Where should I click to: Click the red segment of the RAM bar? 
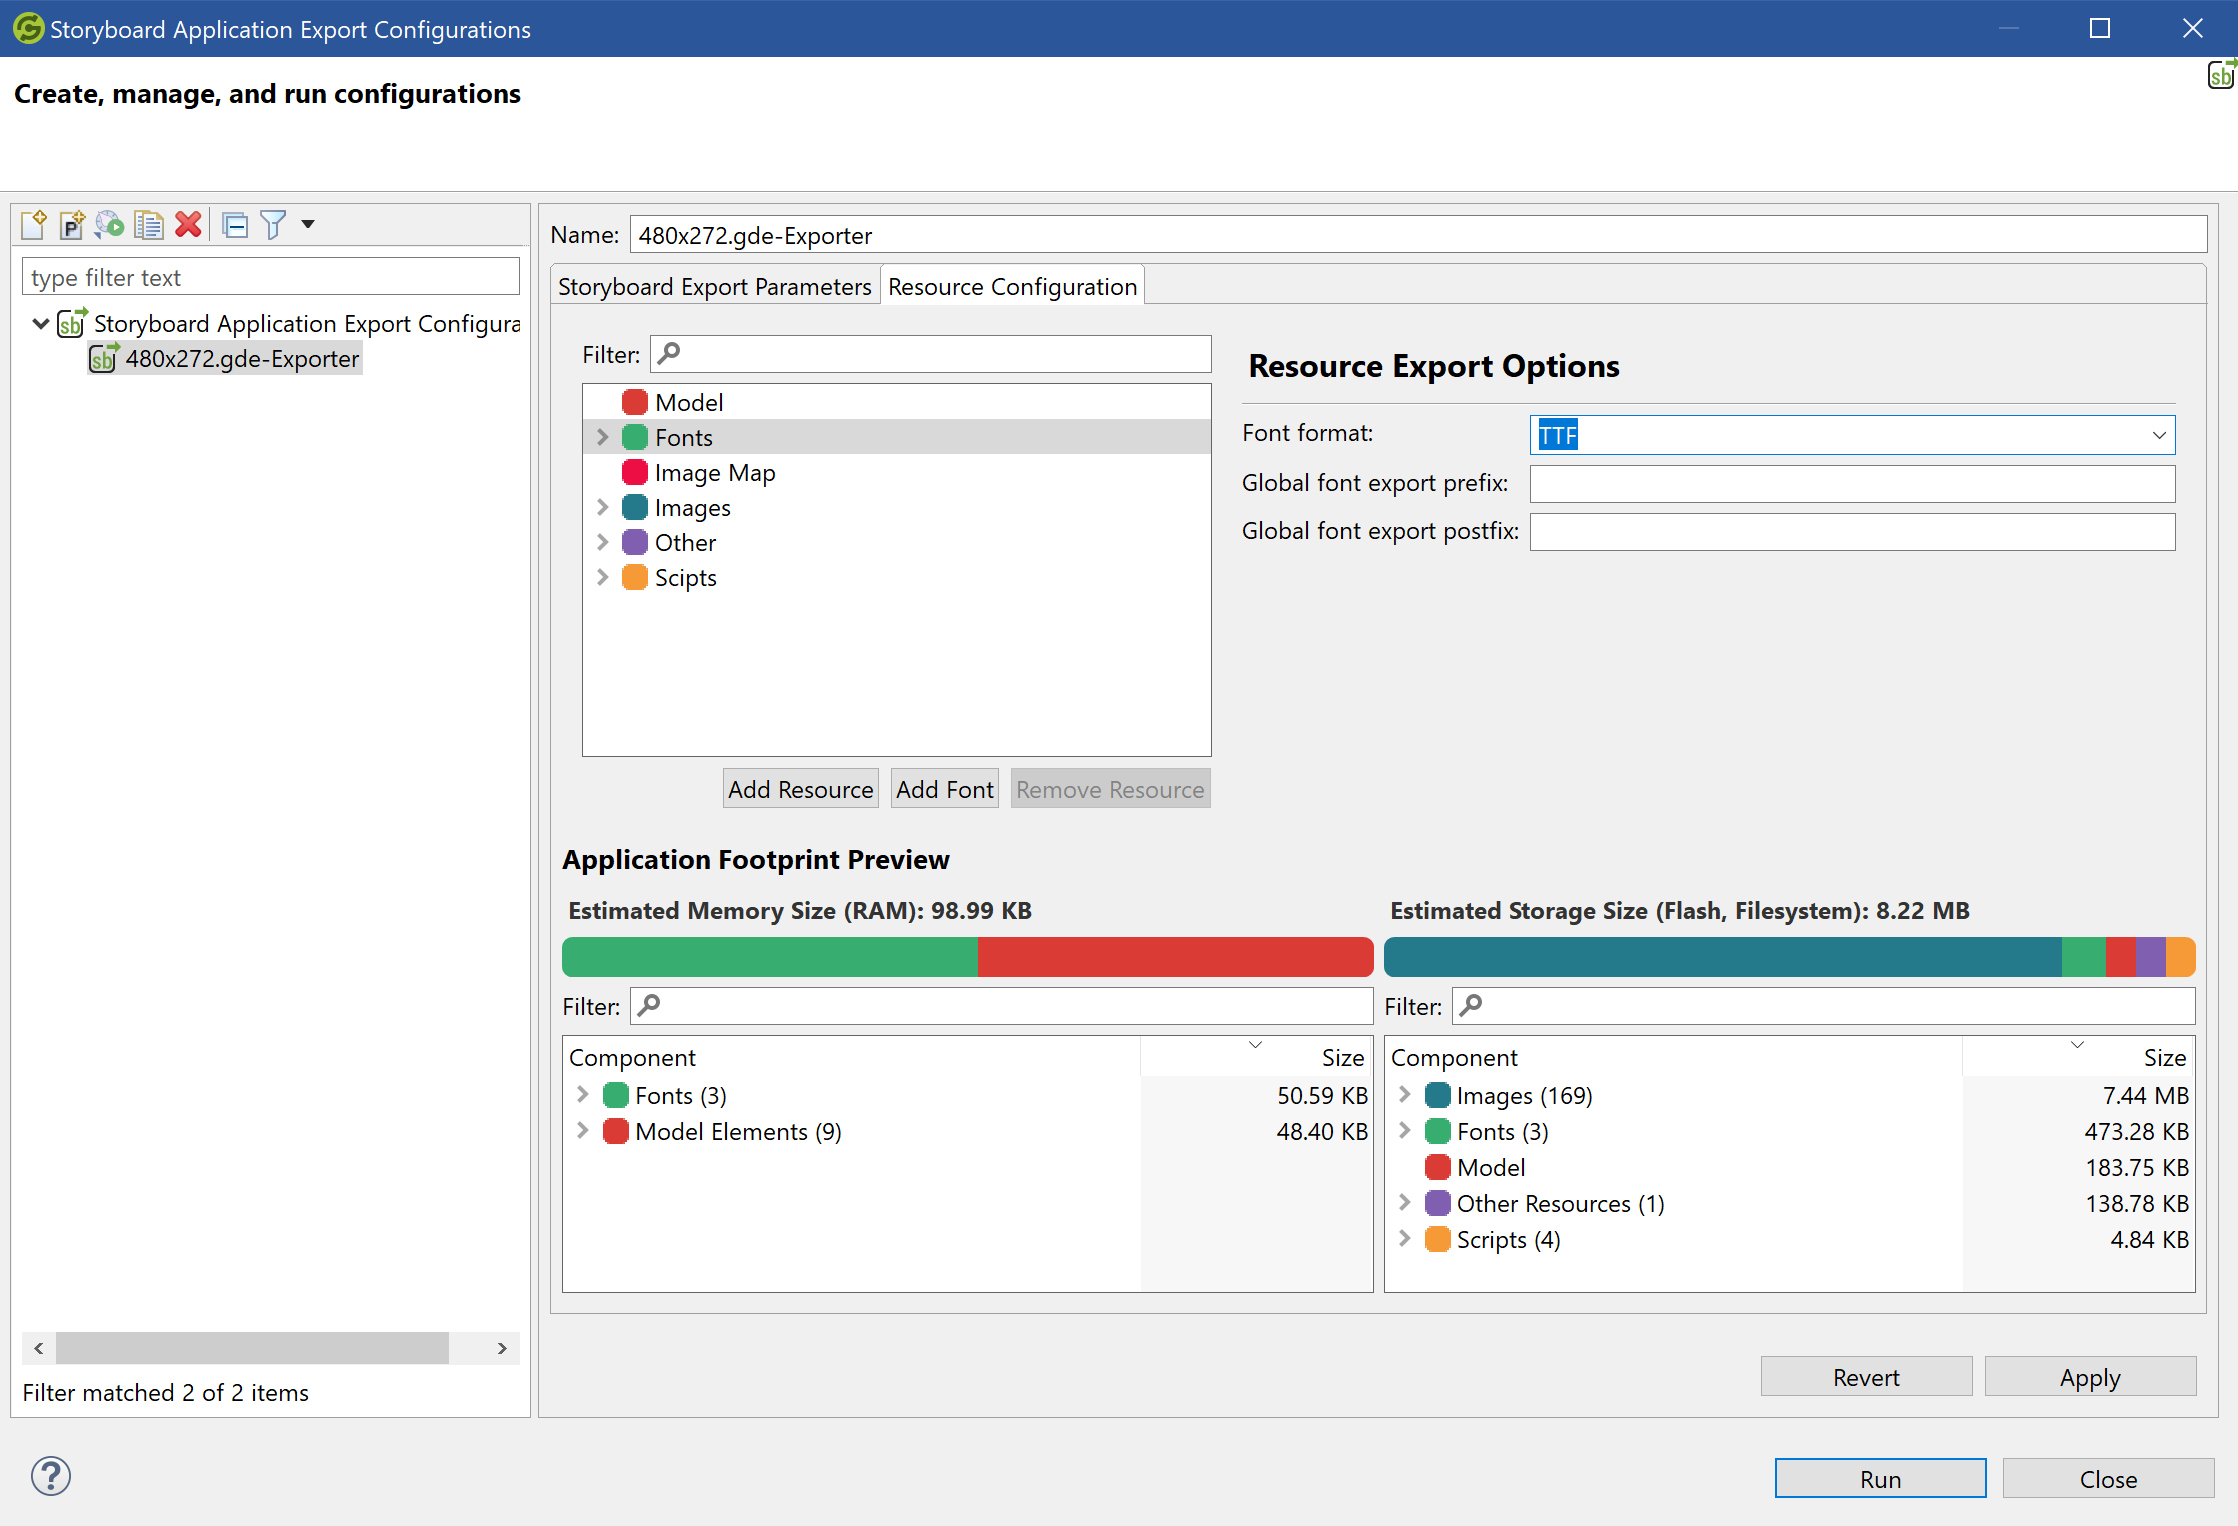coord(1175,957)
